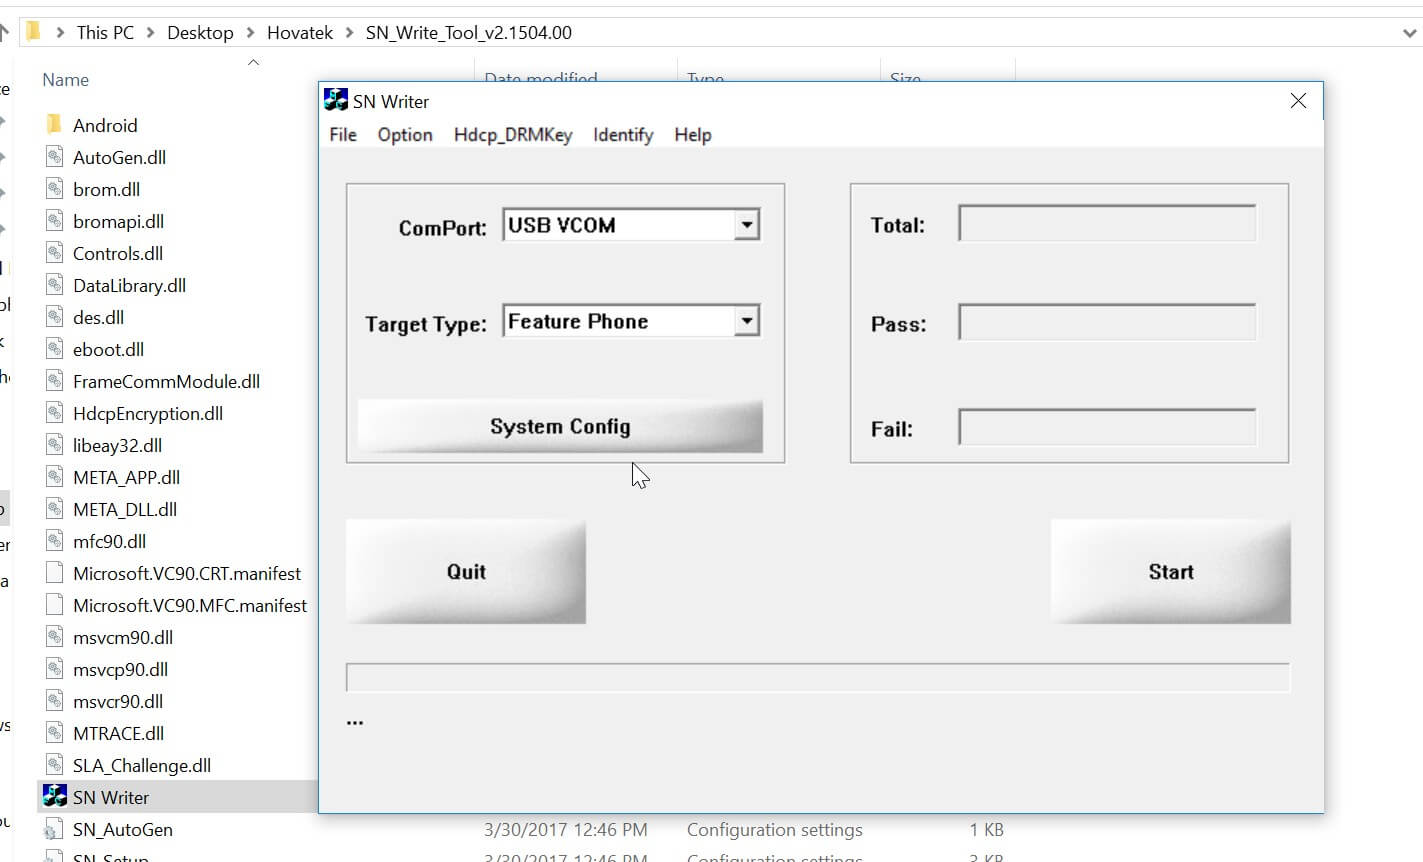
Task: Open the Android folder
Action: (x=104, y=124)
